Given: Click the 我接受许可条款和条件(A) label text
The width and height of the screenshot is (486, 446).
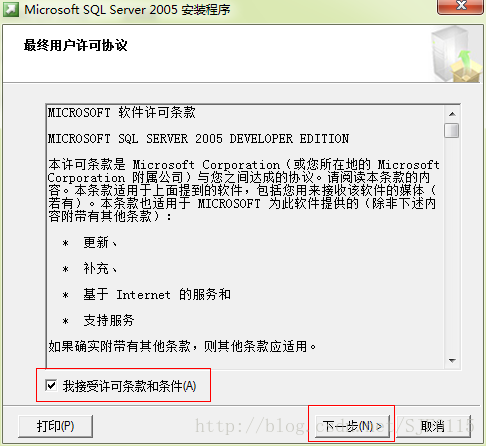Looking at the screenshot, I should click(x=130, y=386).
